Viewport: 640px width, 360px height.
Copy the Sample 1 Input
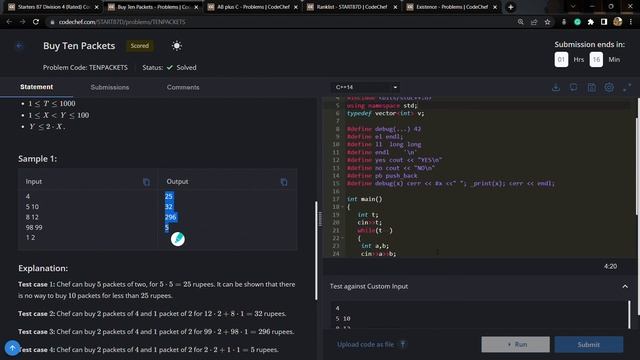point(146,182)
